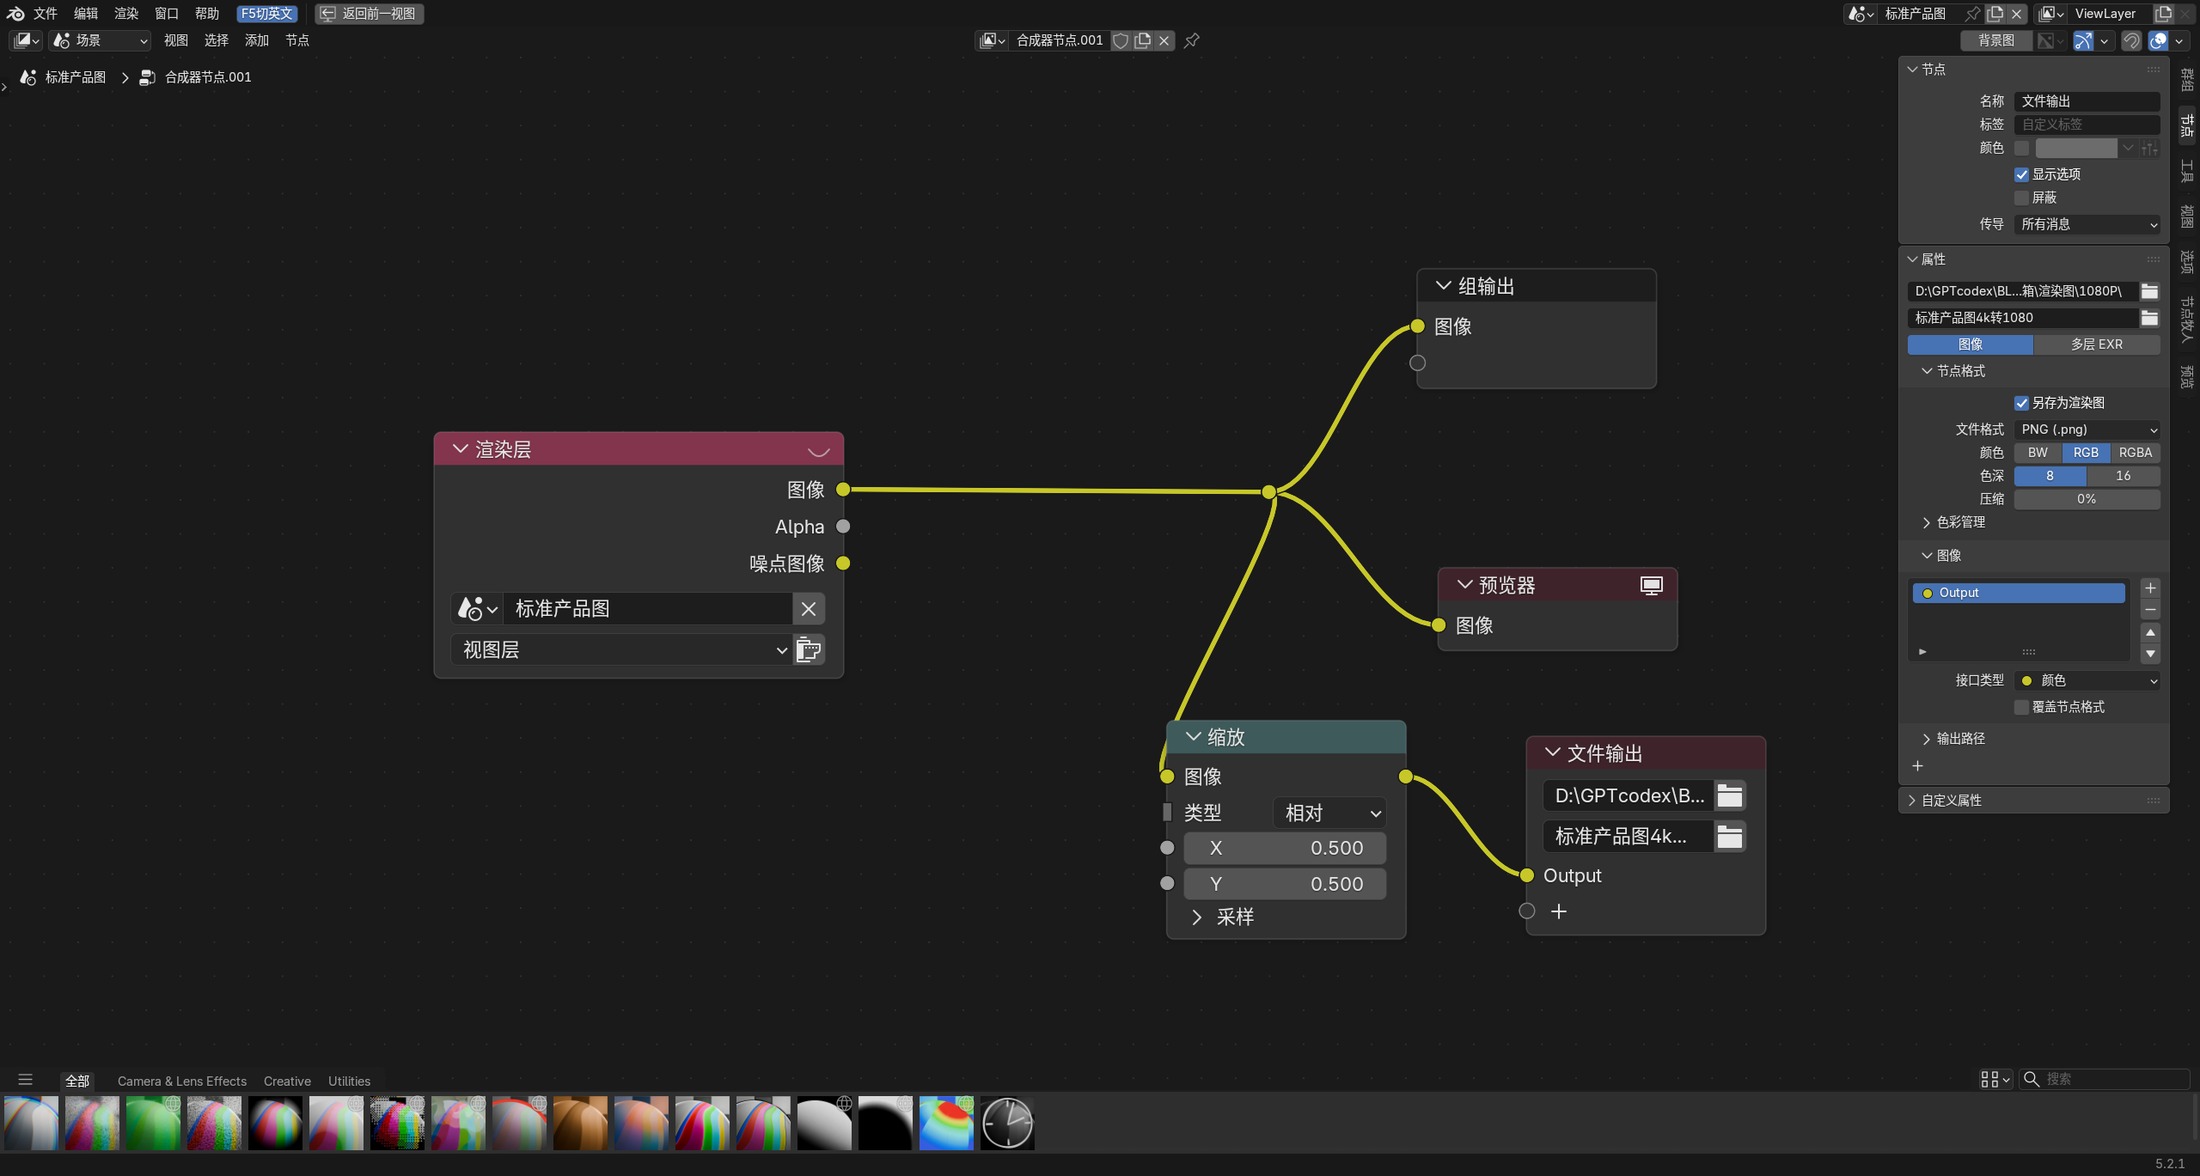Click the 返回前一视图 button
The image size is (2200, 1176).
click(x=369, y=13)
